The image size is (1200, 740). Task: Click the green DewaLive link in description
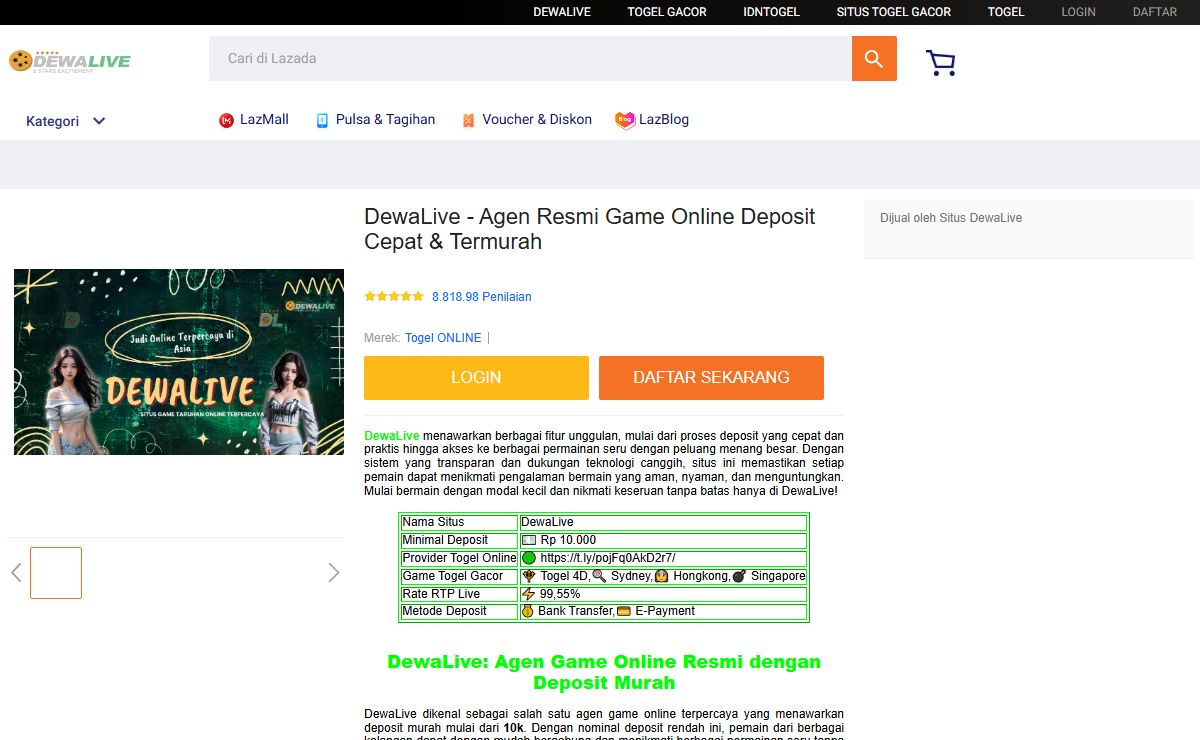392,436
